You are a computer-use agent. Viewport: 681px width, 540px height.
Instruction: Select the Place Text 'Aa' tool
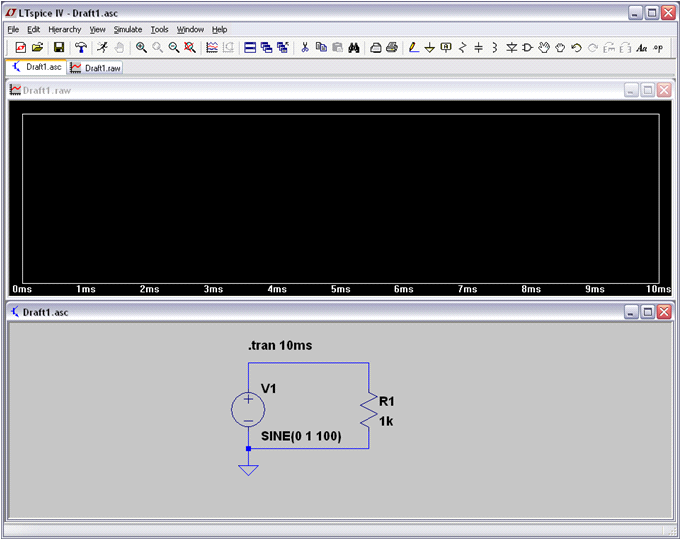642,48
